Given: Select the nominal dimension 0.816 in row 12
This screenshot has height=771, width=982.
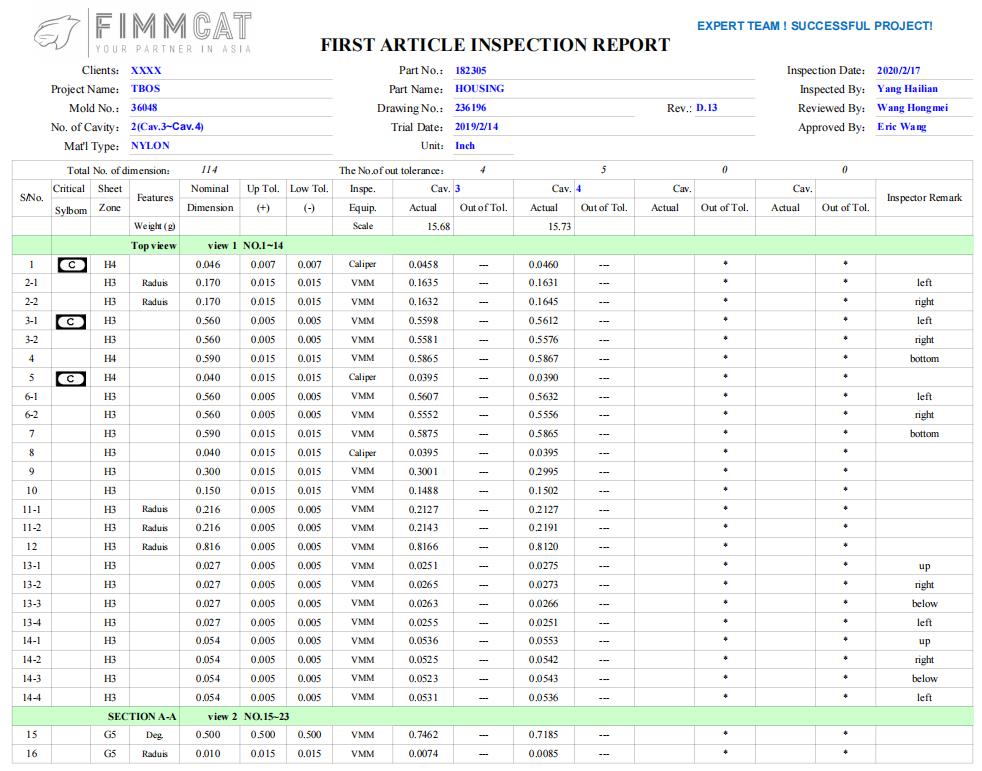Looking at the screenshot, I should [x=208, y=546].
